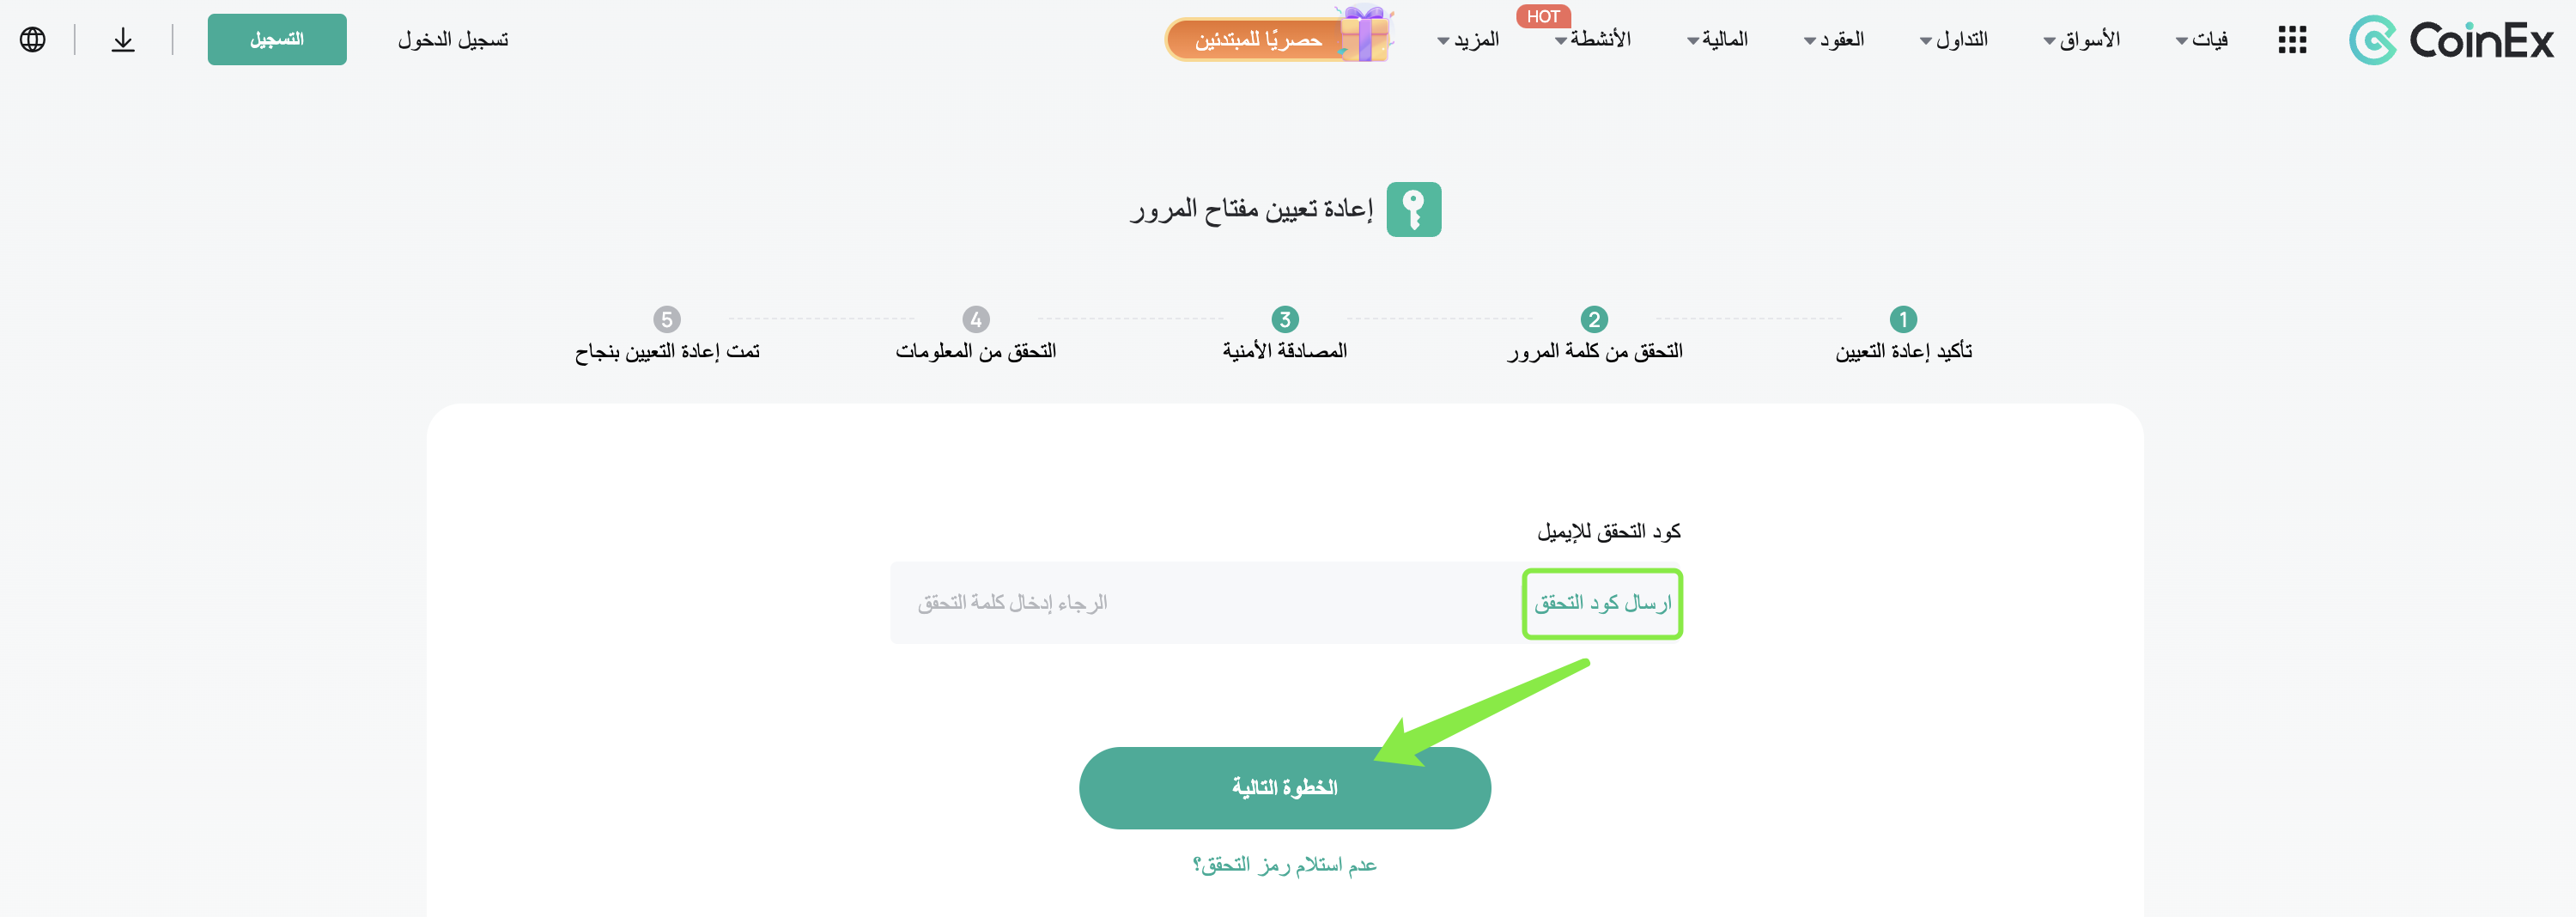This screenshot has width=2576, height=917.
Task: Click ارسال كود التحقق send code
Action: click(x=1602, y=603)
